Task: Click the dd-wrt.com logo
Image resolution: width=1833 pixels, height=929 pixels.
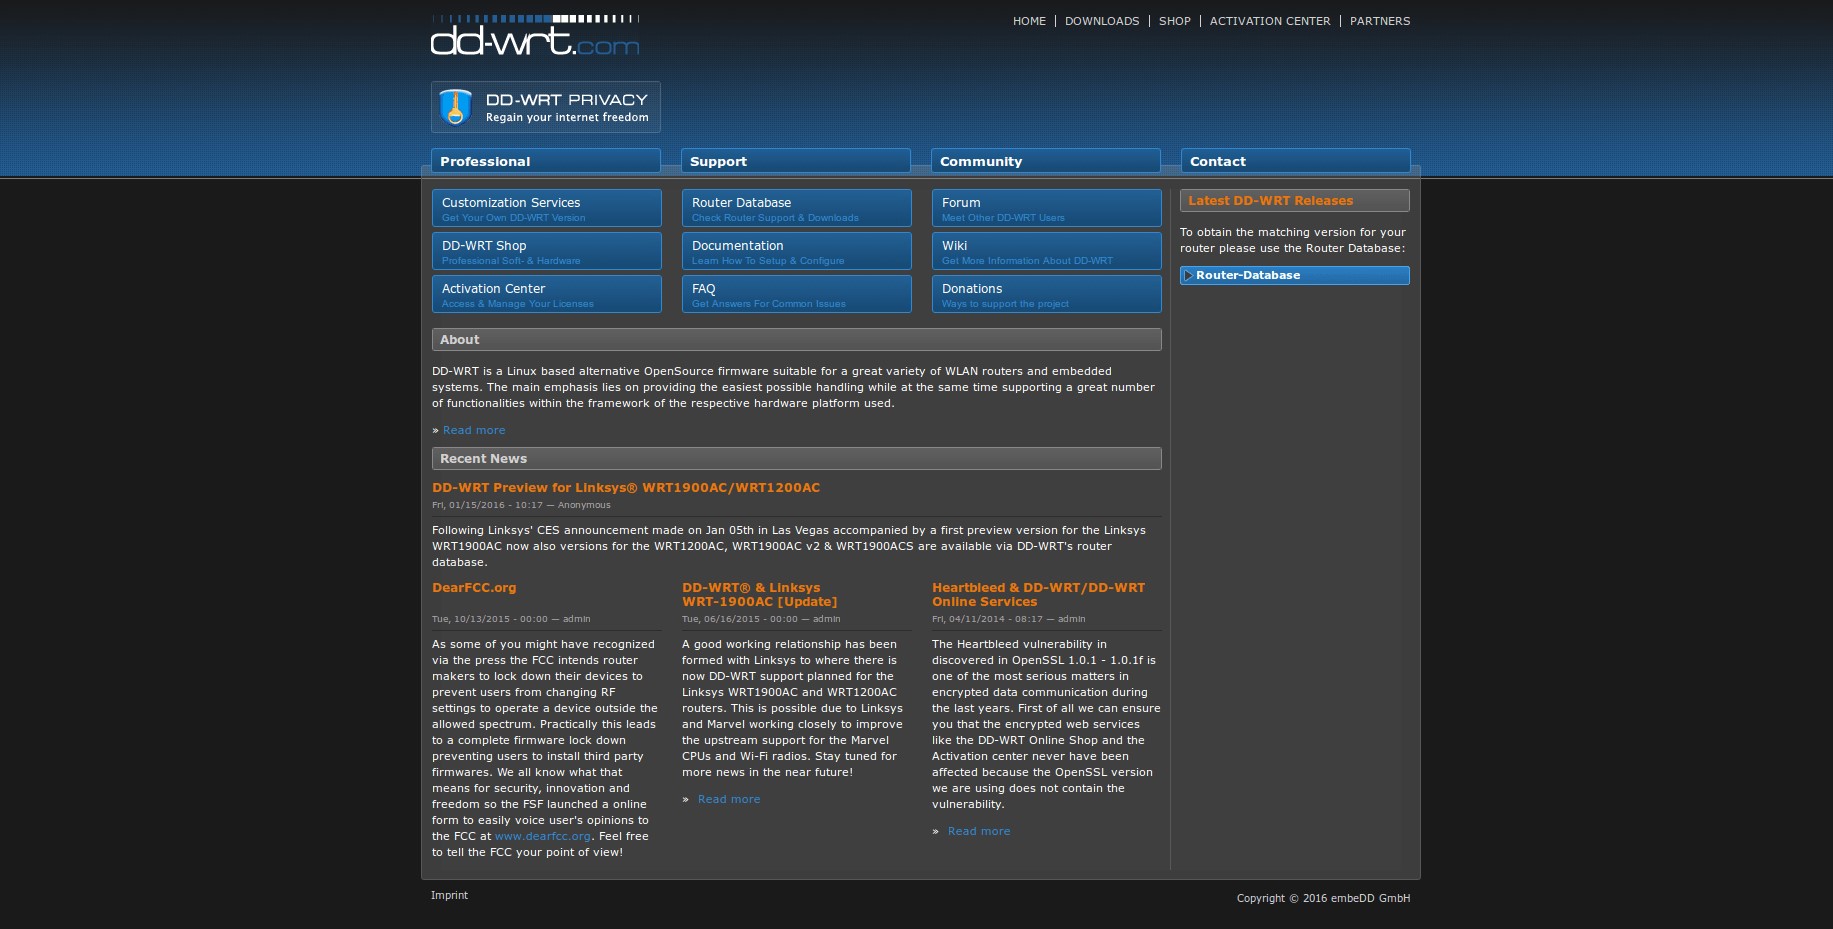Action: (x=534, y=36)
